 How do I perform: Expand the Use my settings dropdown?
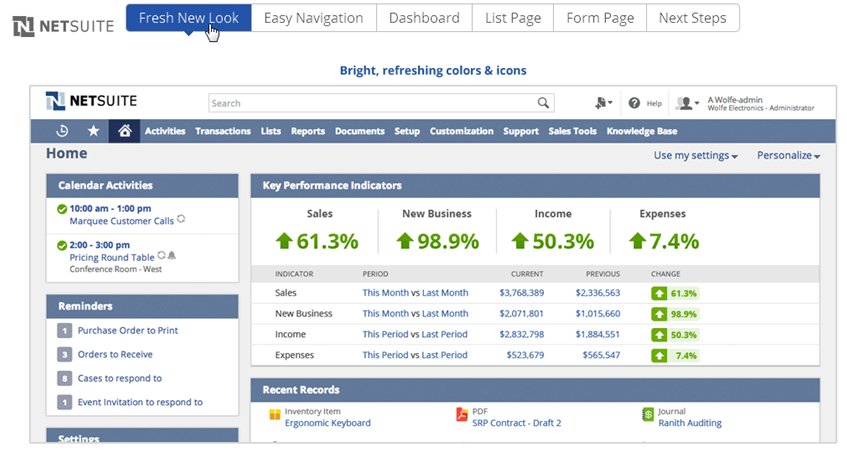pyautogui.click(x=696, y=156)
